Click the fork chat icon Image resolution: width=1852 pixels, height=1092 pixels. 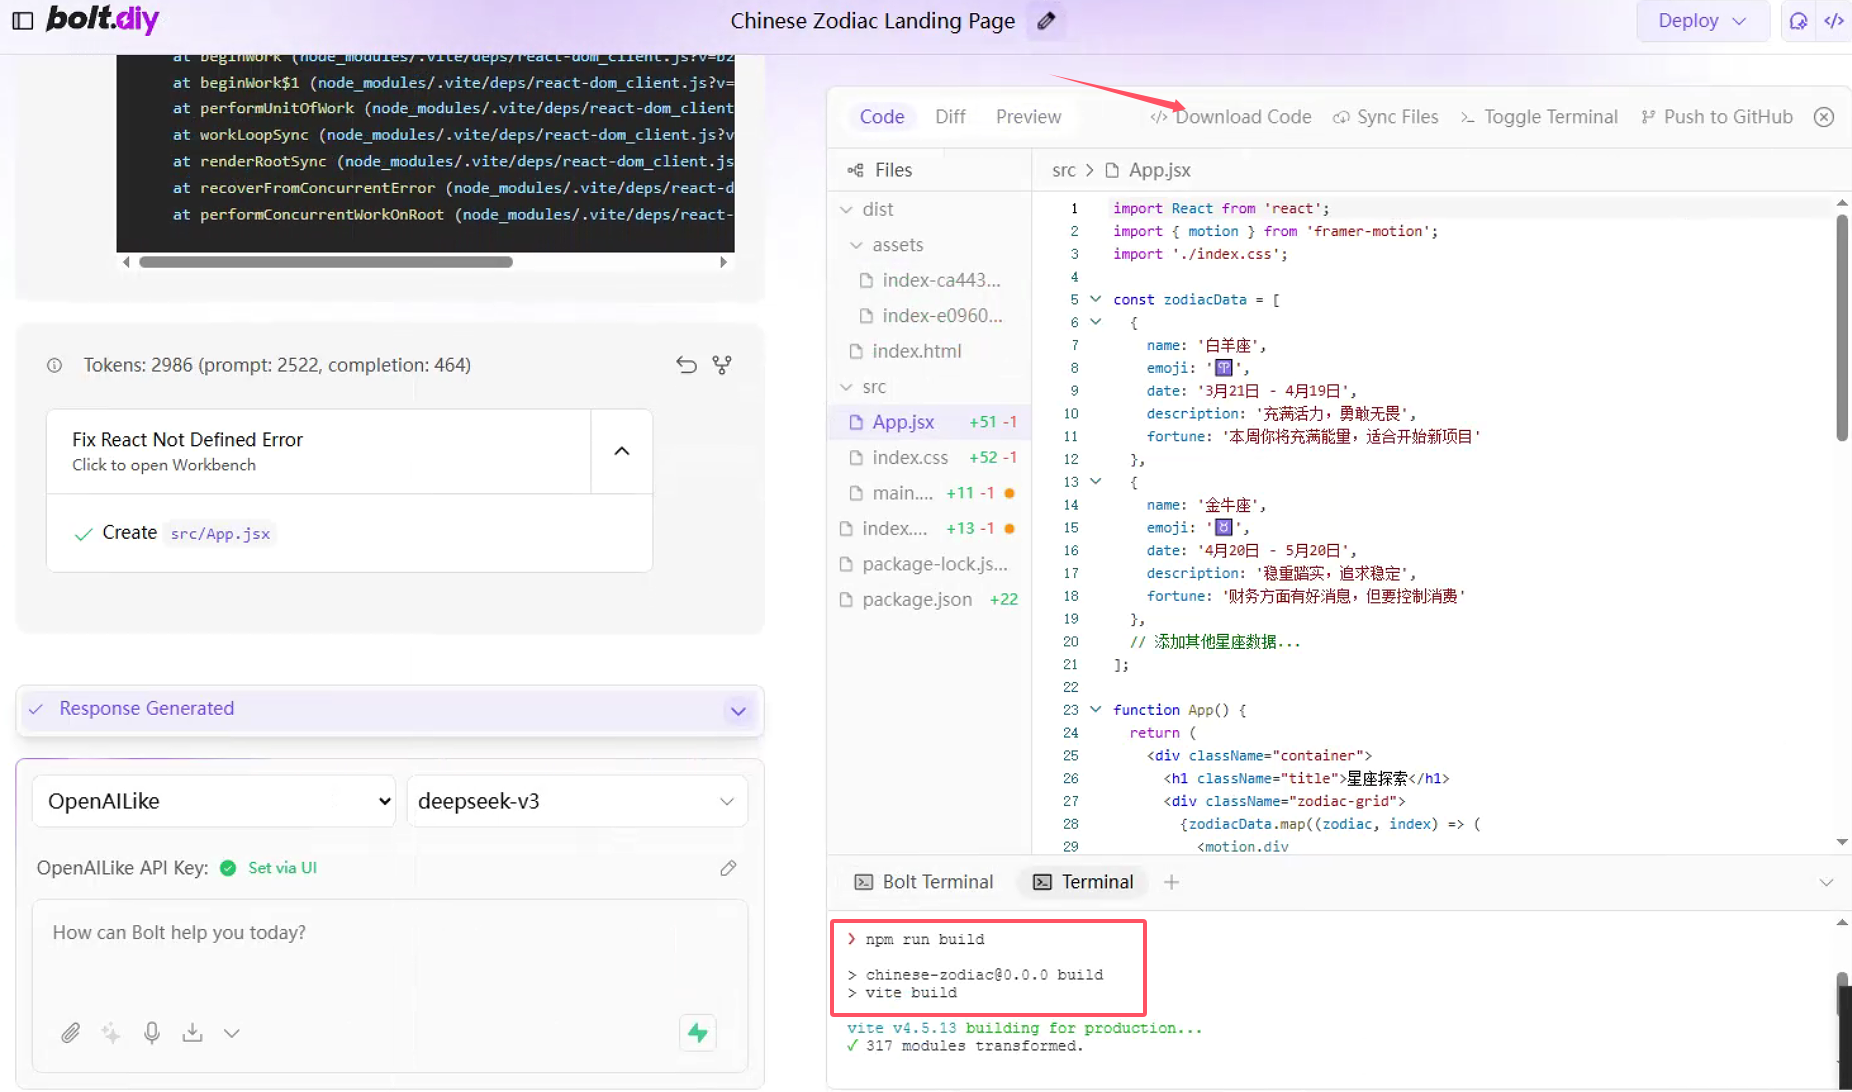(x=722, y=365)
